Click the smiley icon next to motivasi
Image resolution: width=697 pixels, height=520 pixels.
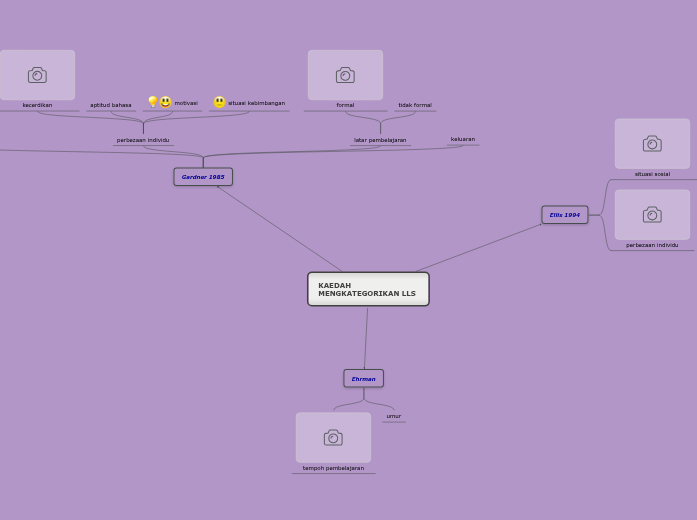tap(166, 102)
